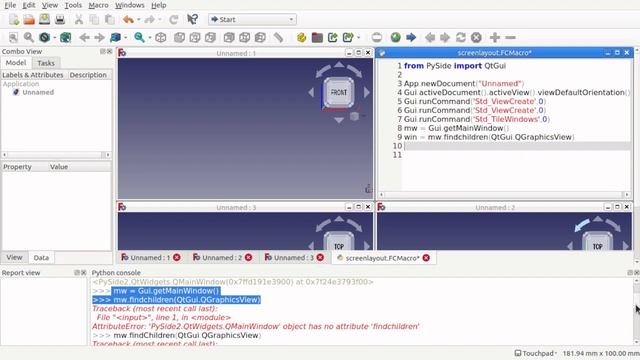Expand the link navigation dropdown arrow
Viewport: 640px width, 360px height.
click(126, 38)
